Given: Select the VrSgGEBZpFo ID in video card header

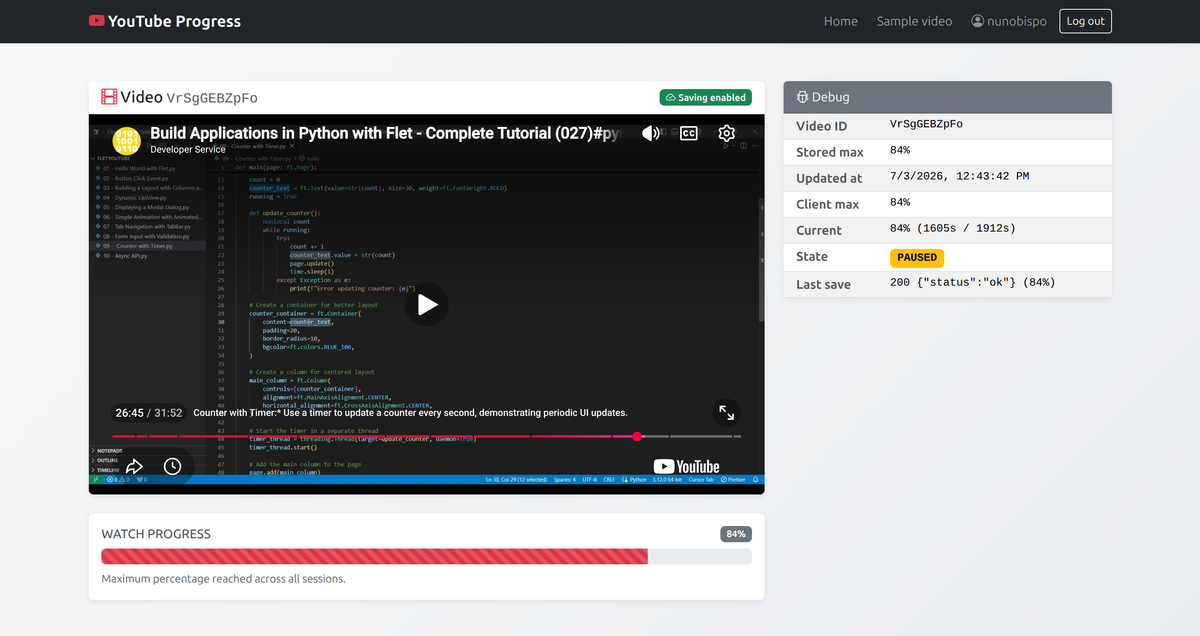Looking at the screenshot, I should point(212,98).
